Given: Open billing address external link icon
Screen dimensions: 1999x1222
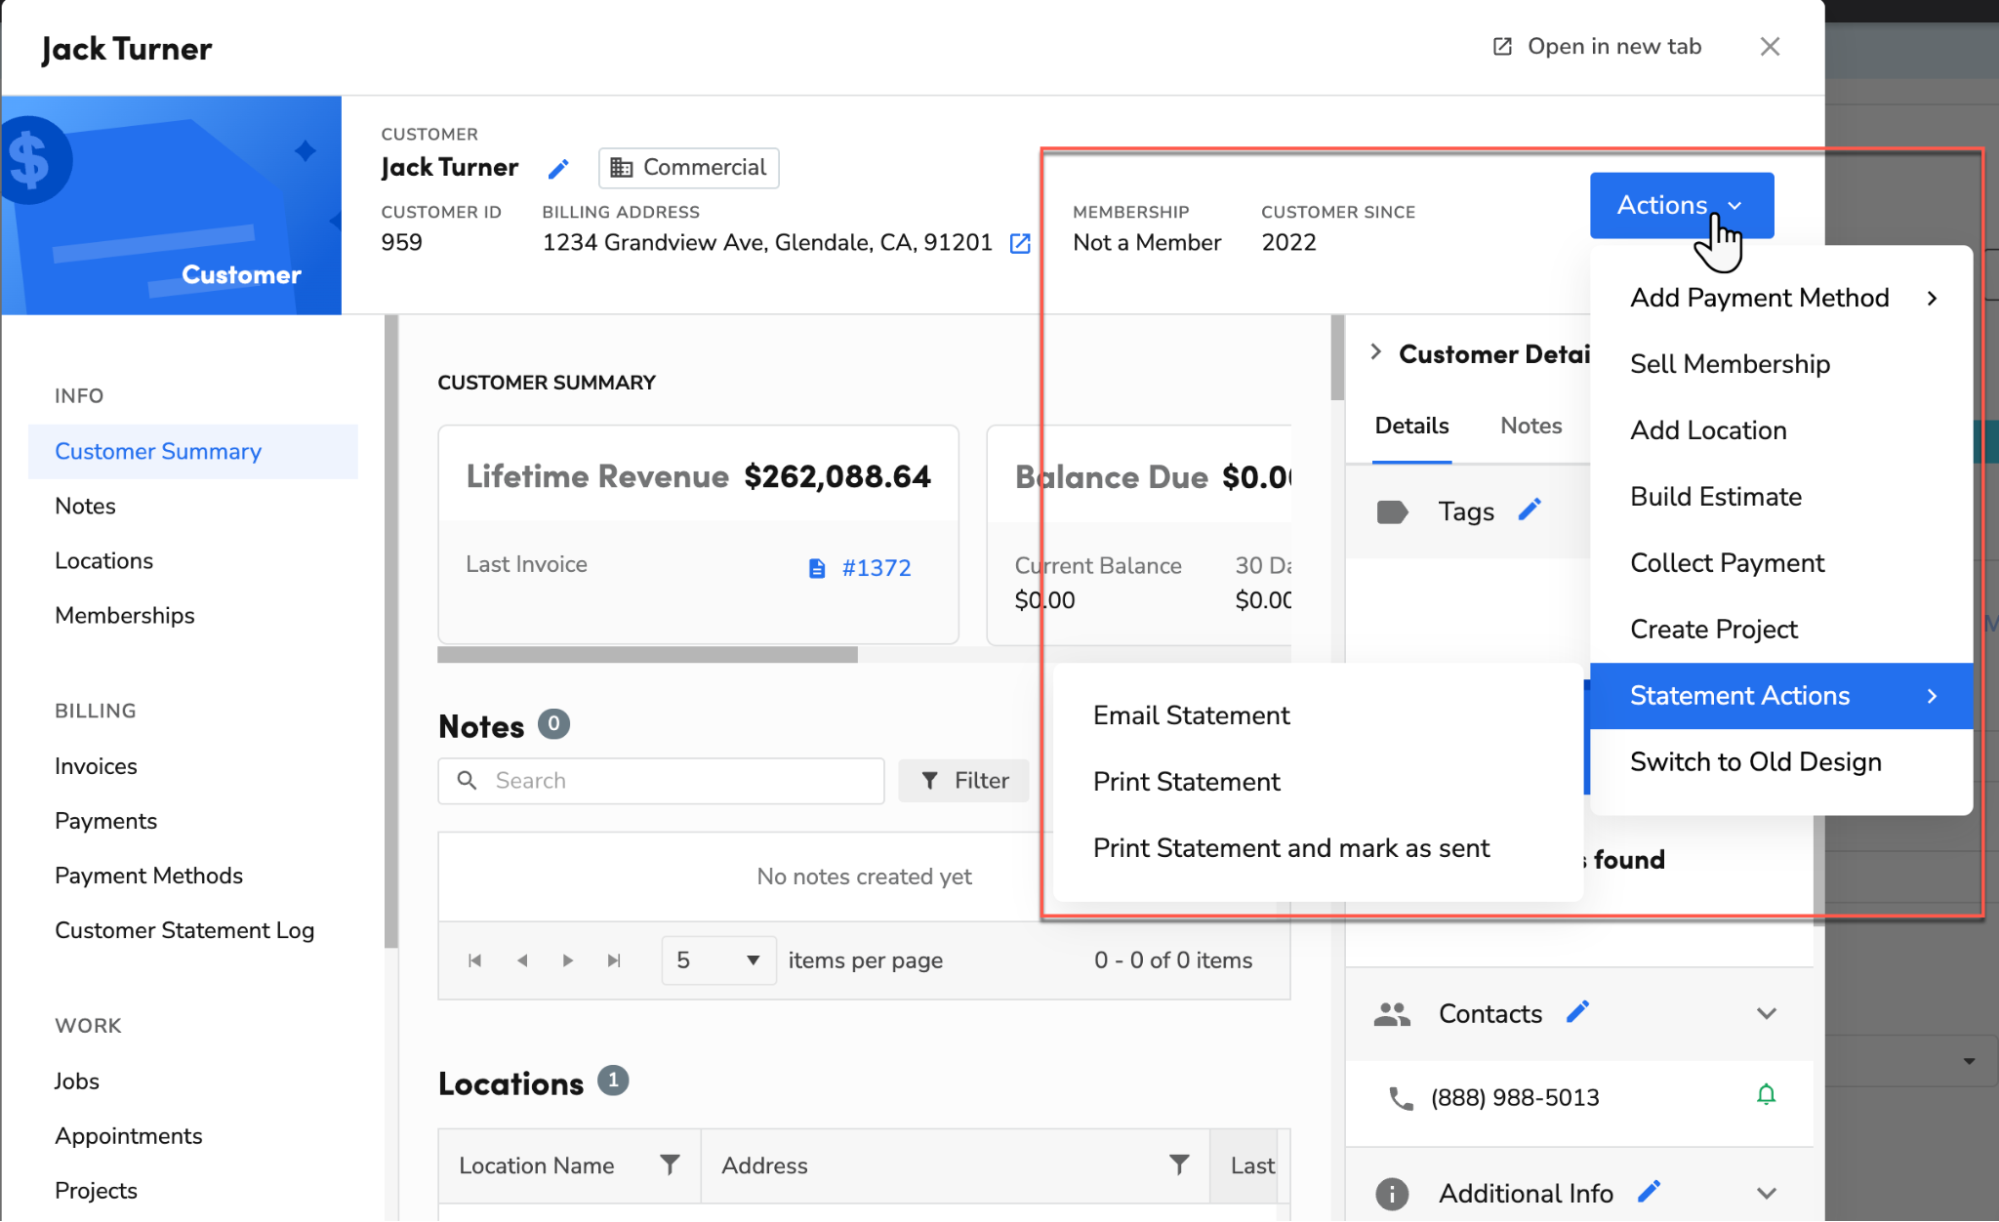Looking at the screenshot, I should point(1020,244).
